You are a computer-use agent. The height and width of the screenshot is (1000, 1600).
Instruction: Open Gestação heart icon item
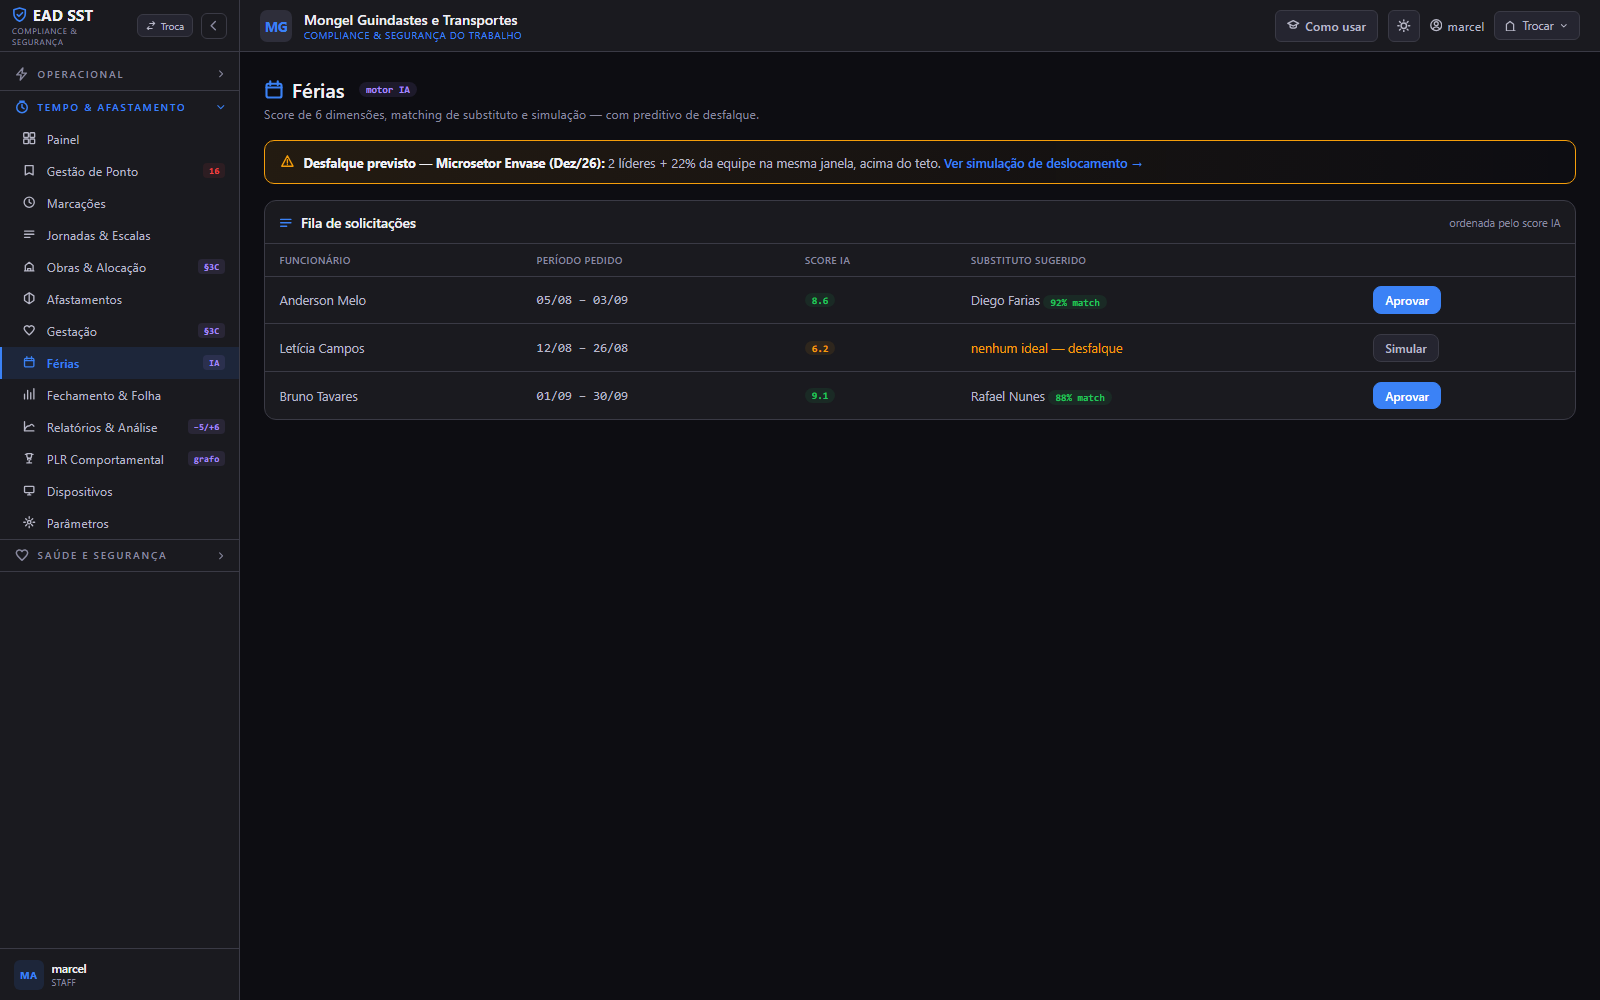point(29,331)
